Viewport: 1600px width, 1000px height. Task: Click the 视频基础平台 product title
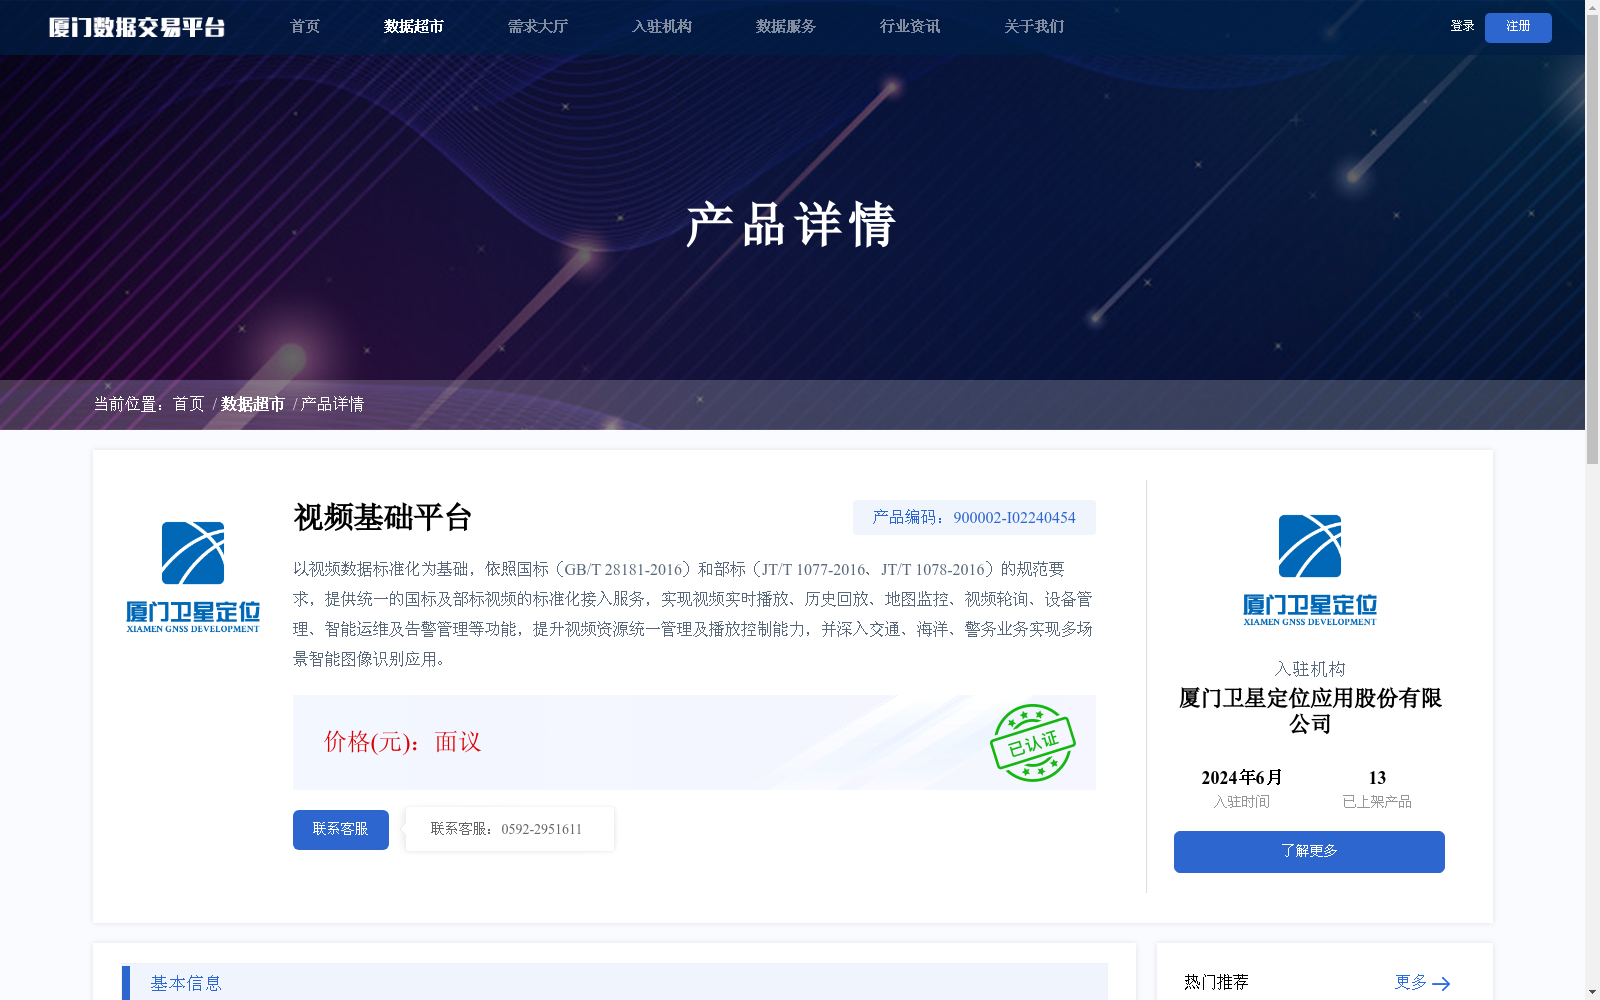pyautogui.click(x=382, y=517)
